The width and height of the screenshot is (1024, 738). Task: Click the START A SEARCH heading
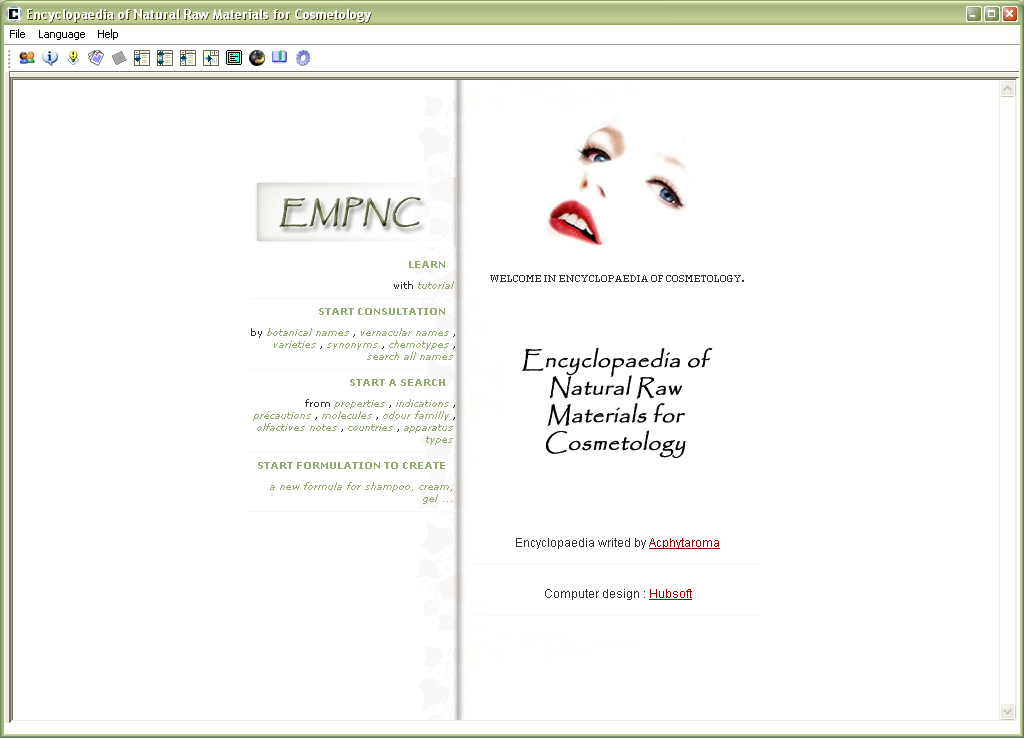click(398, 383)
